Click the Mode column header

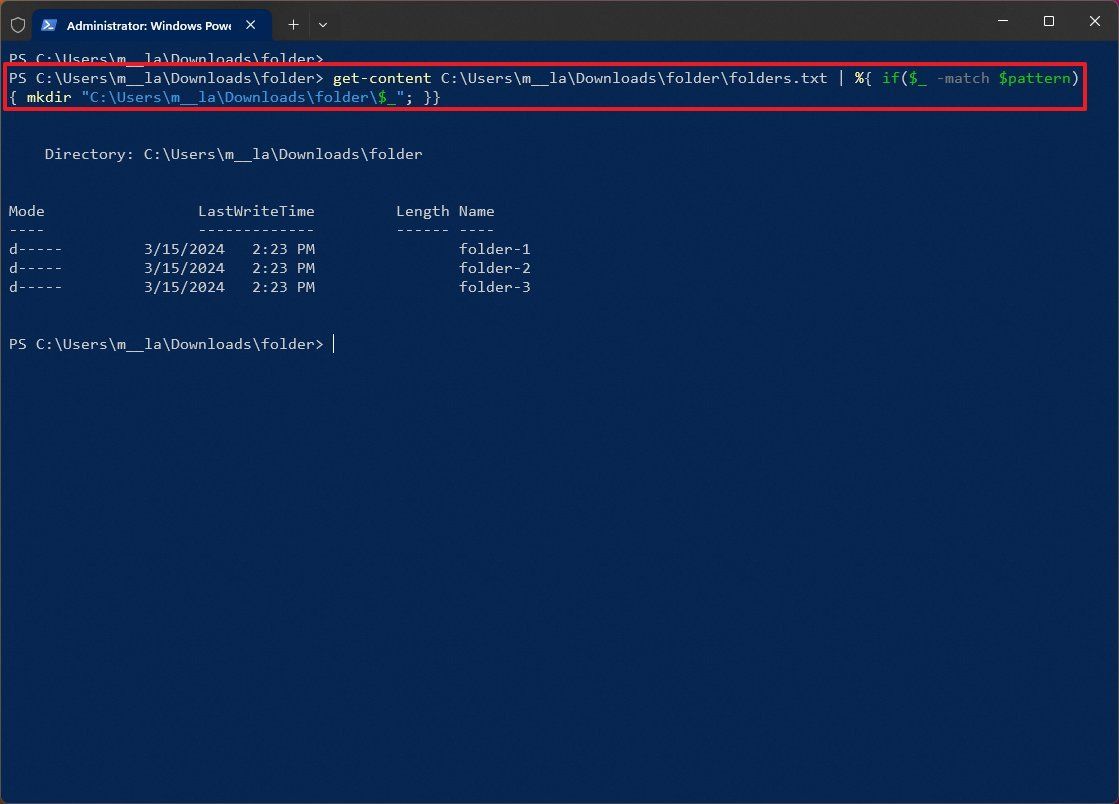[x=27, y=211]
